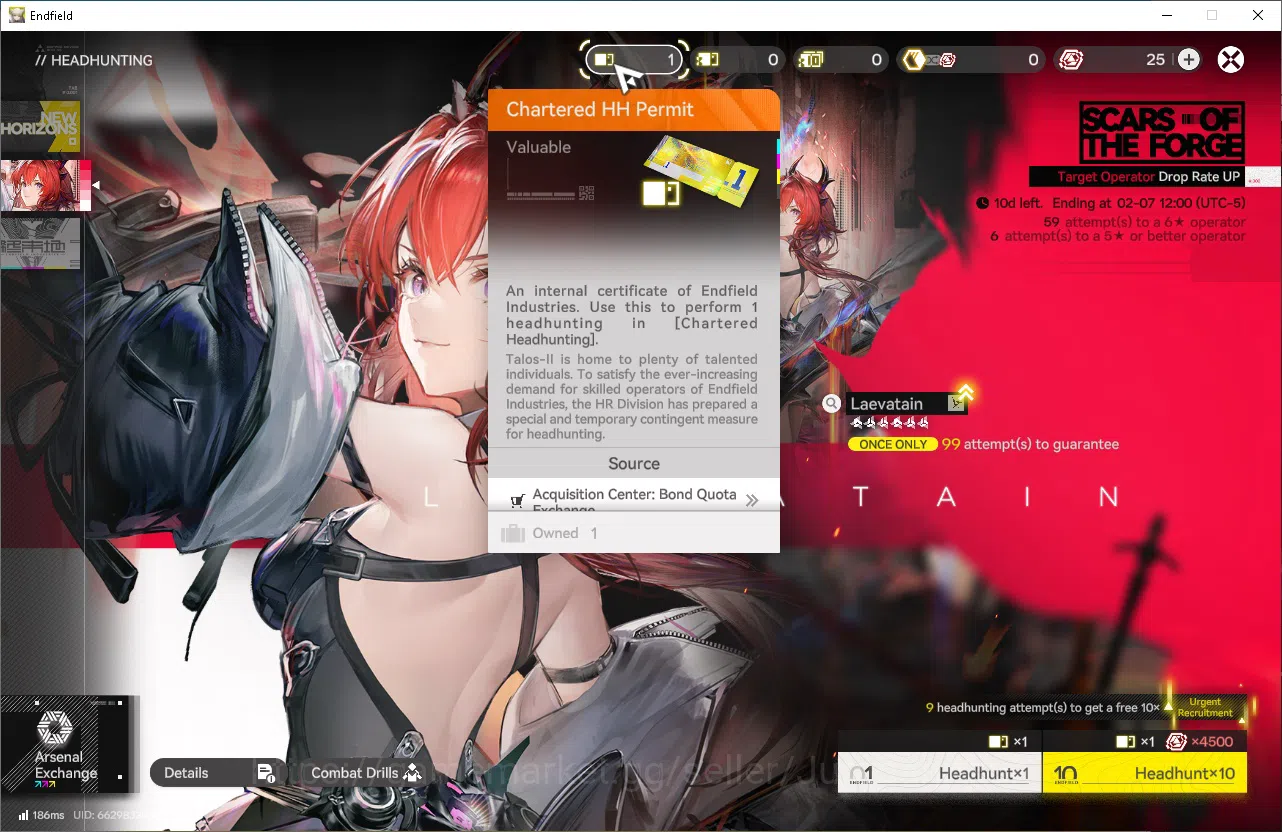
Task: Click the Urgent Recruitment label
Action: (x=1205, y=708)
